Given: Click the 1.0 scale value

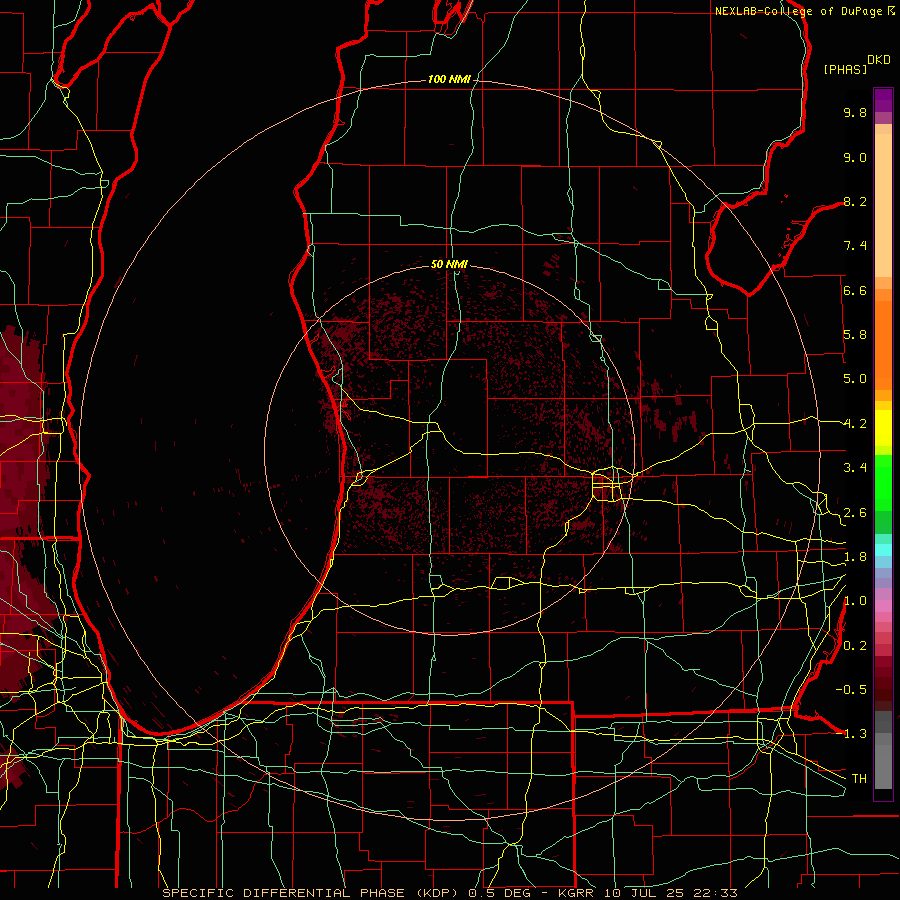Looking at the screenshot, I should click(855, 601).
